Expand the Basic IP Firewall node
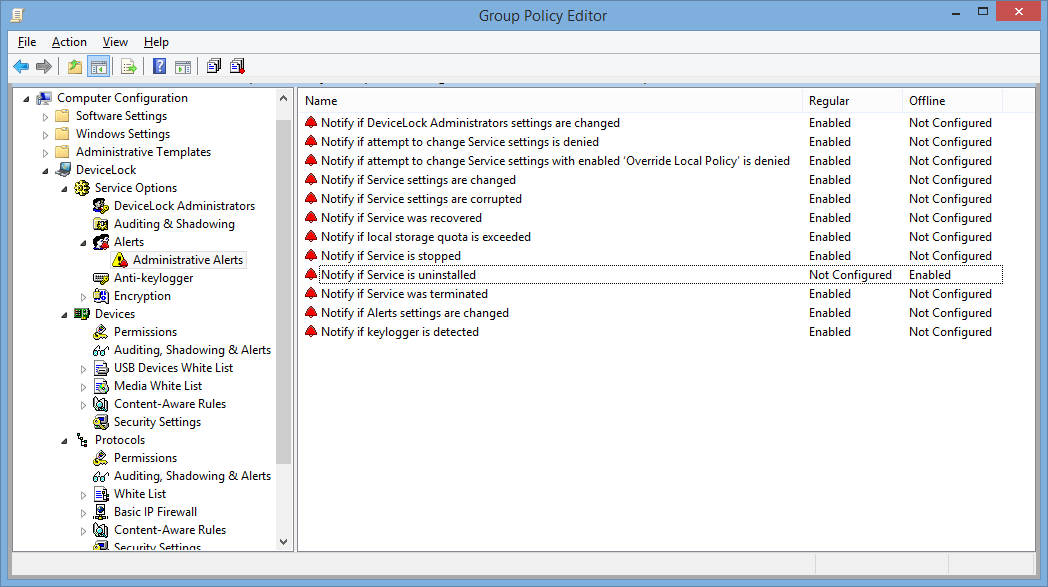 [84, 513]
